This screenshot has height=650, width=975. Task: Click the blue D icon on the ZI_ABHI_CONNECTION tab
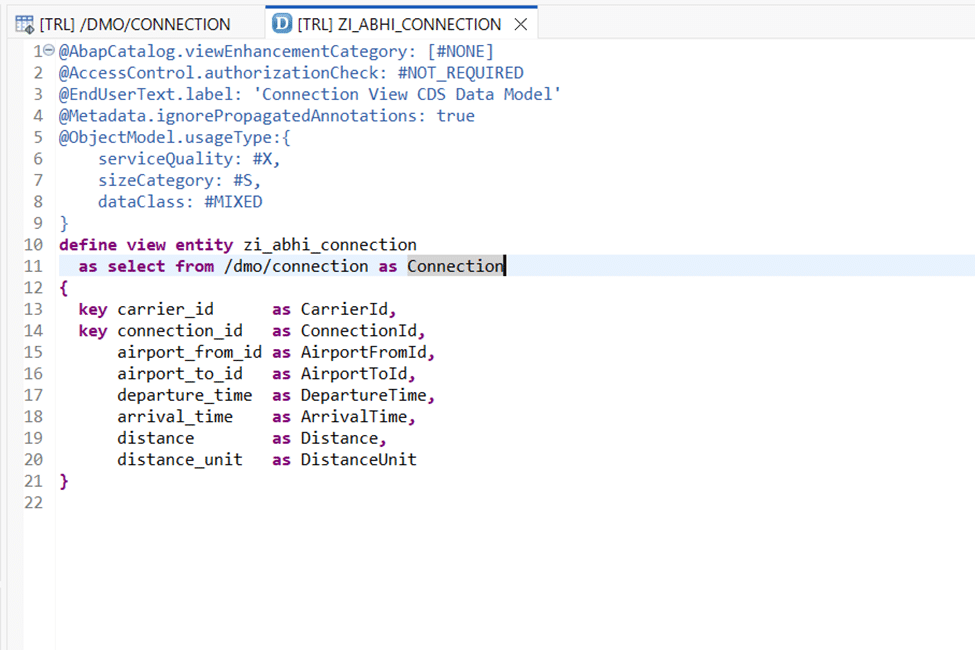[283, 24]
